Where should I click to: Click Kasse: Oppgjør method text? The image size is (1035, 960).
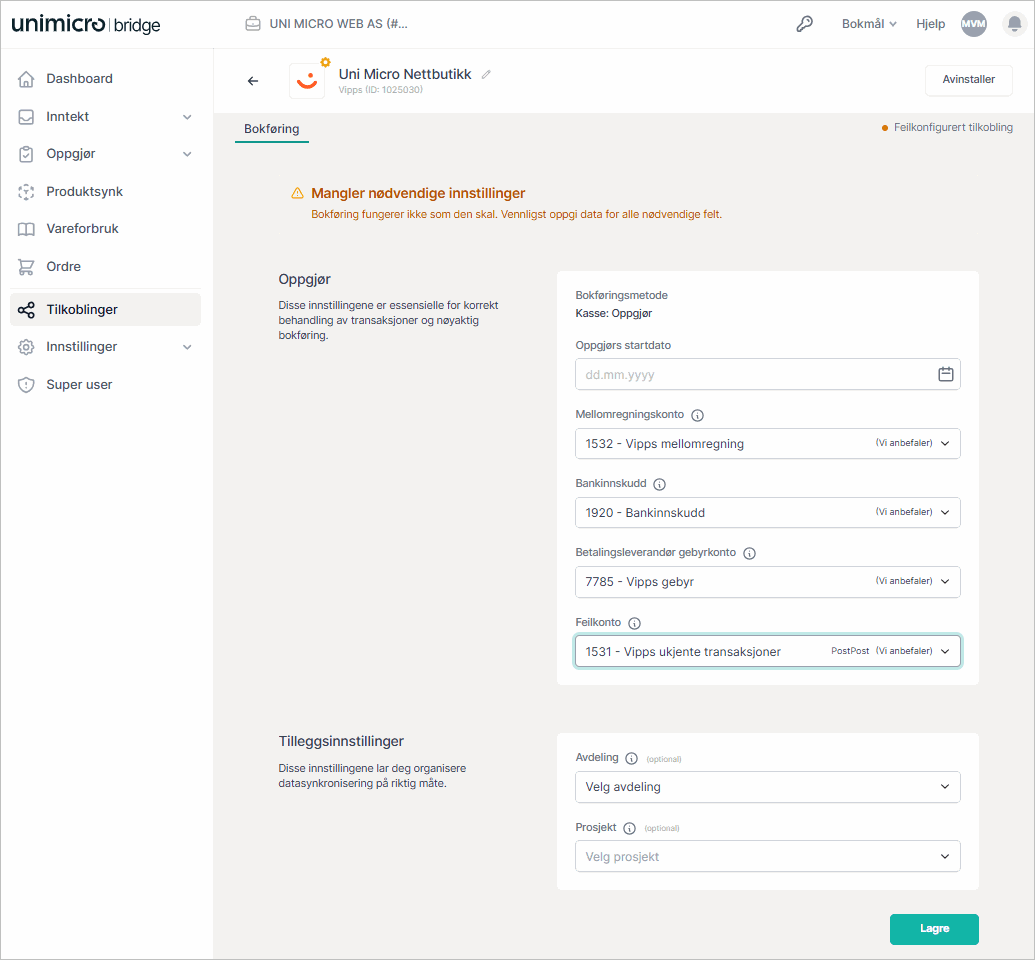point(614,314)
